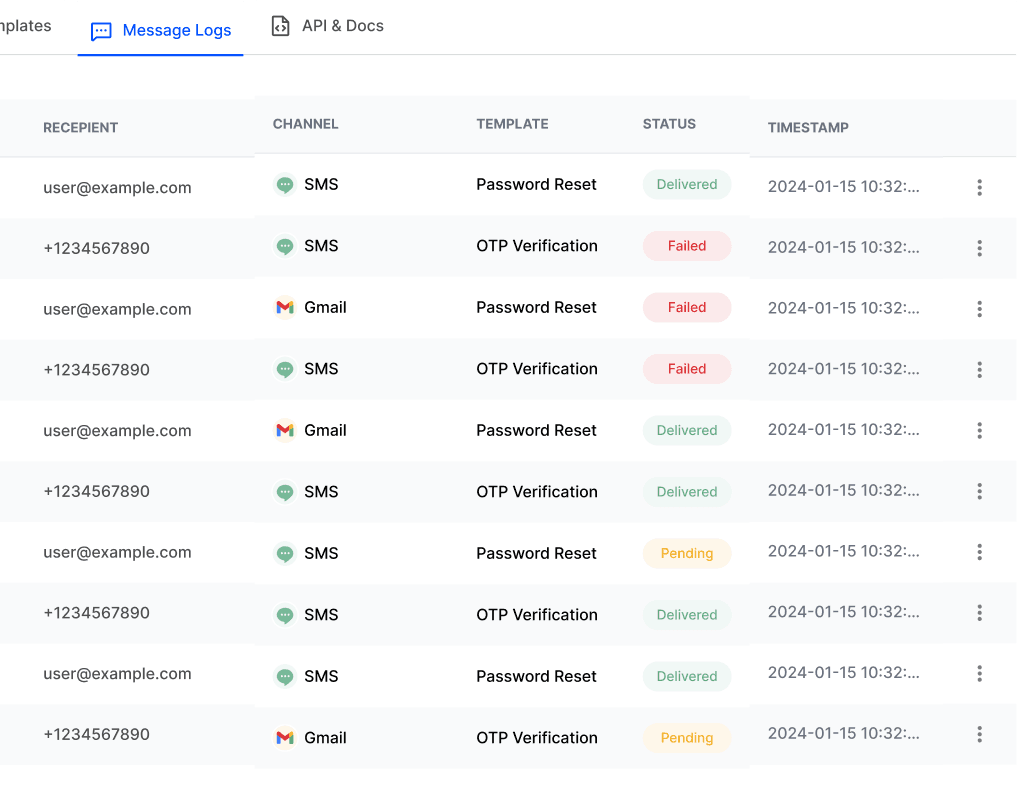Click the TEMPLATE column header
Screen dimensions: 1017x803
(x=512, y=124)
